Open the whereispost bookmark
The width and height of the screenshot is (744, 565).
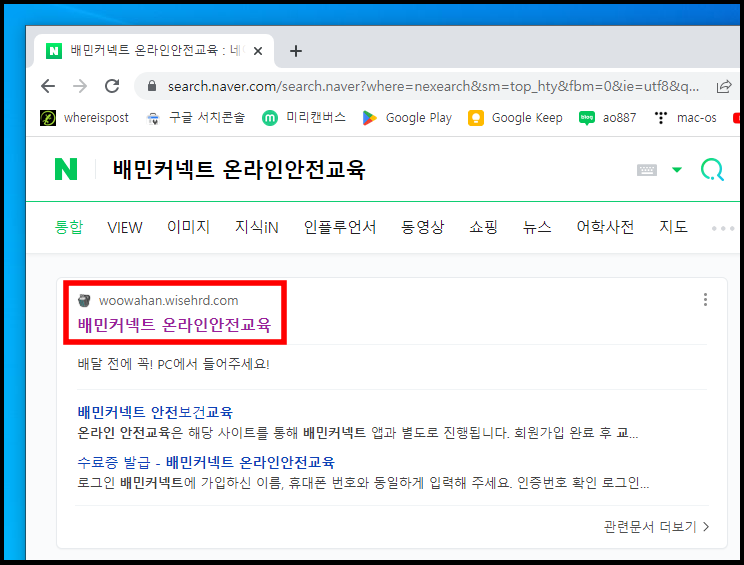click(84, 118)
